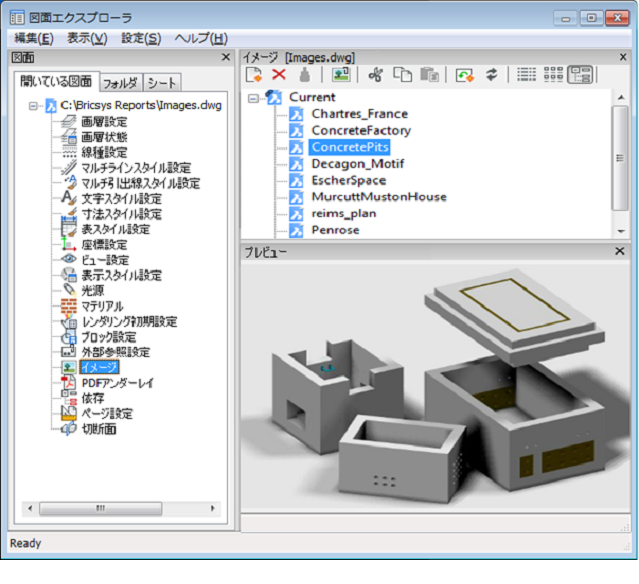
Task: Close the 図面 panel
Action: [226, 57]
